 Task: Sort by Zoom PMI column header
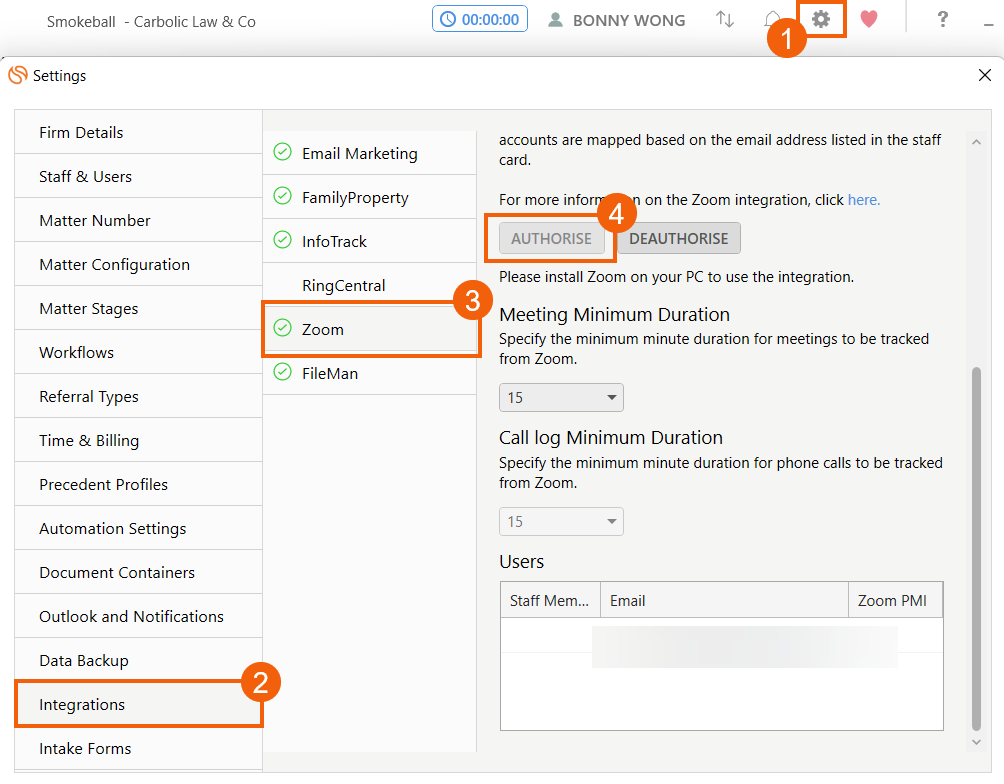[895, 600]
